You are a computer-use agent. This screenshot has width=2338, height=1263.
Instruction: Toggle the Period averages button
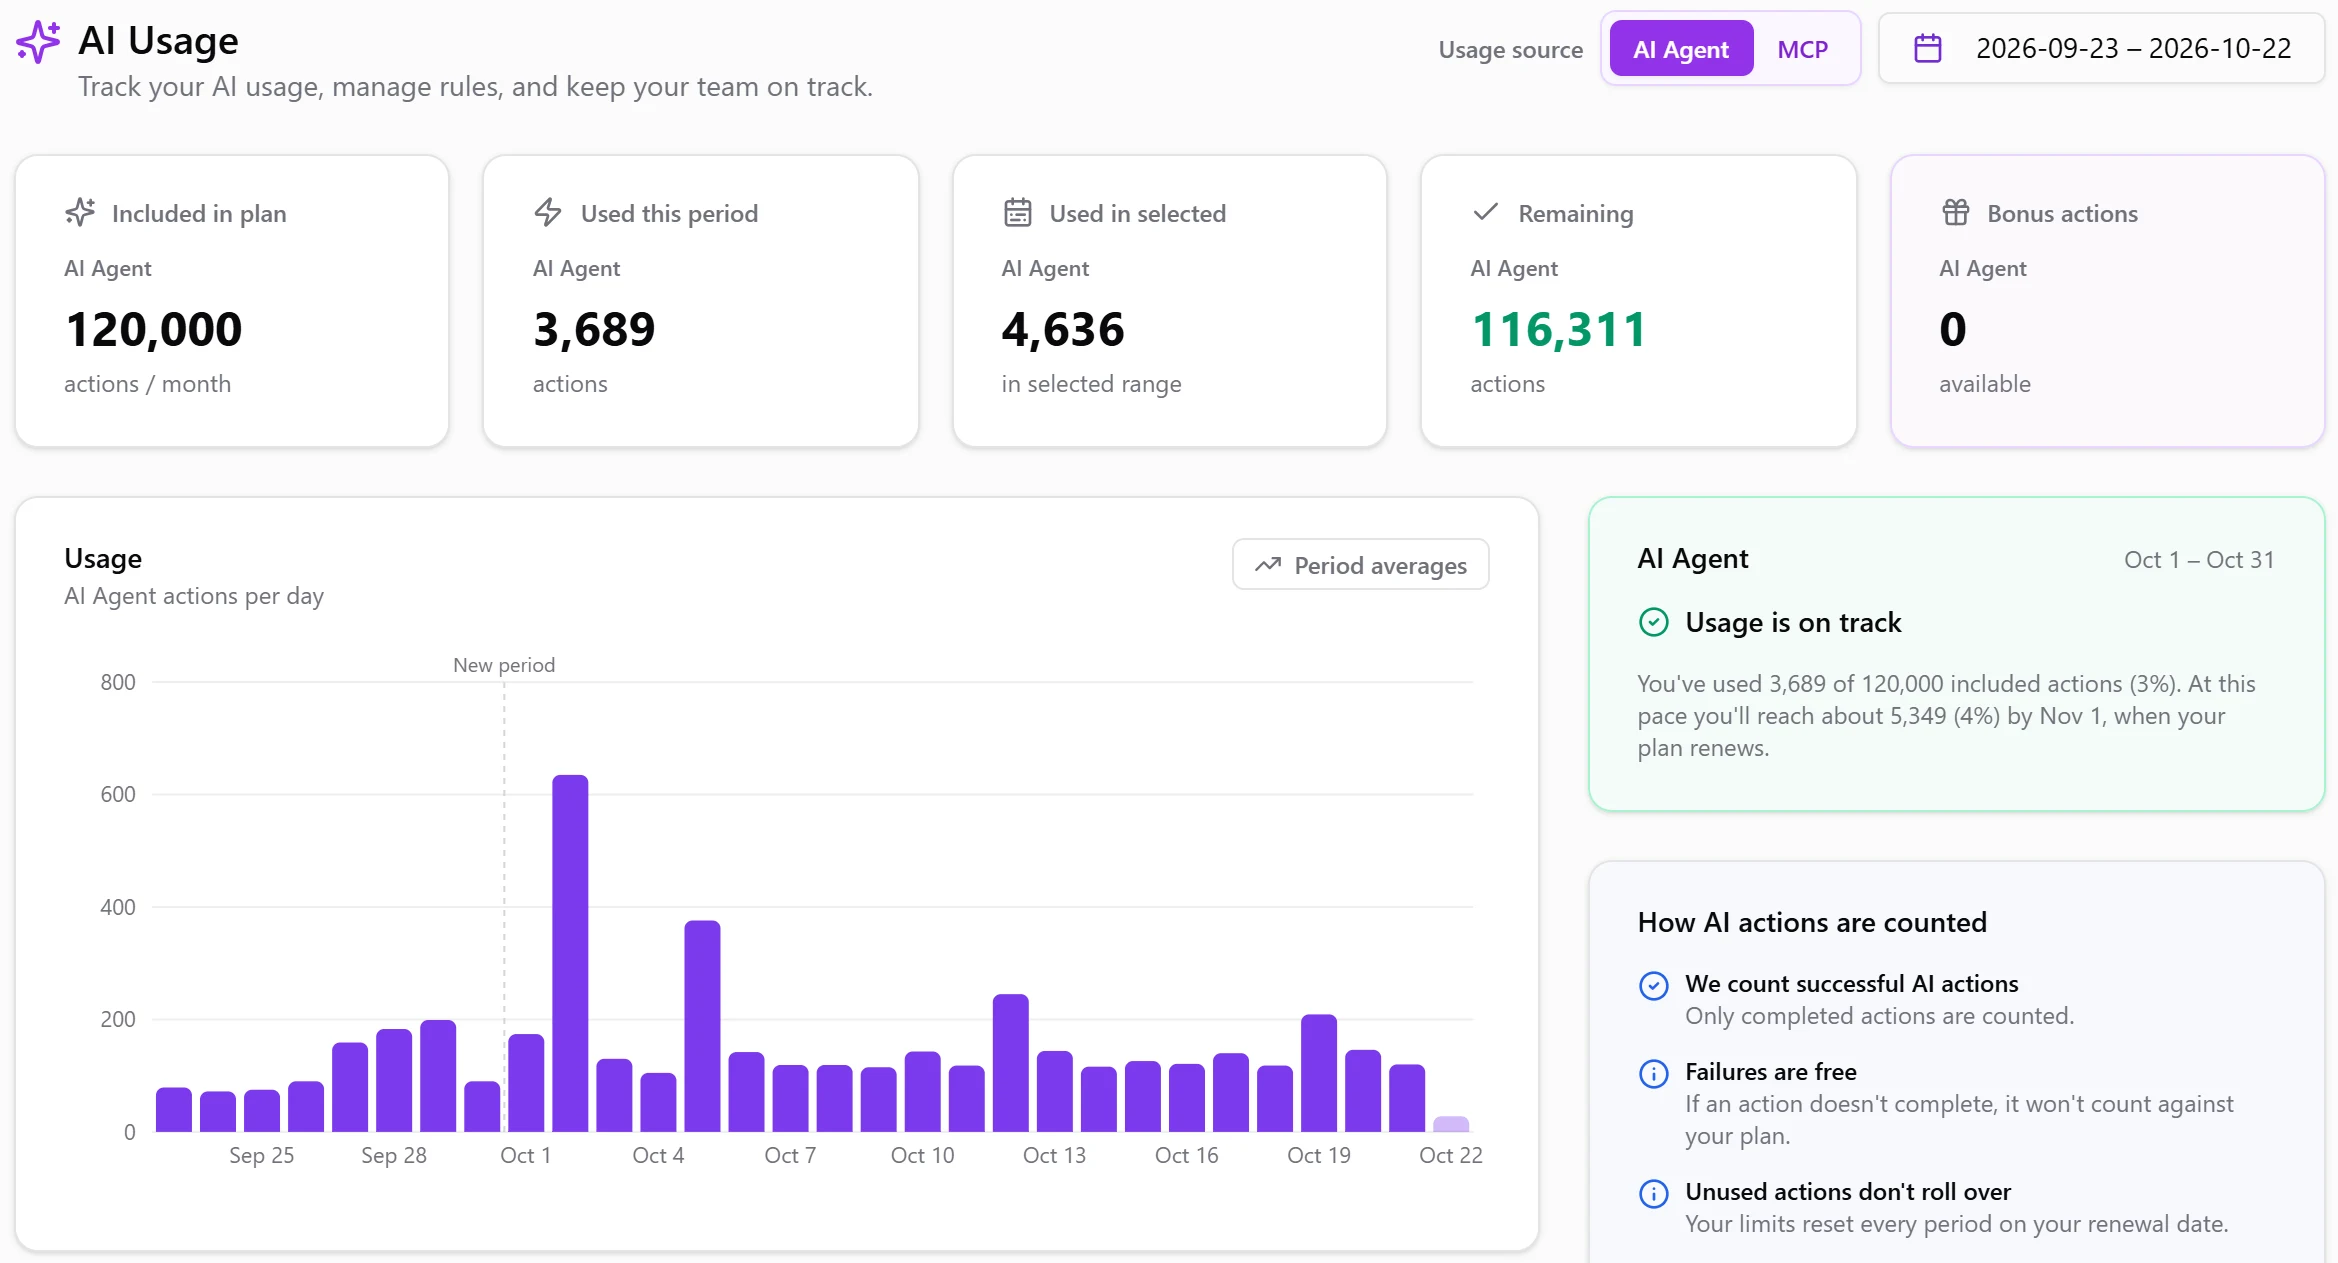pyautogui.click(x=1360, y=565)
